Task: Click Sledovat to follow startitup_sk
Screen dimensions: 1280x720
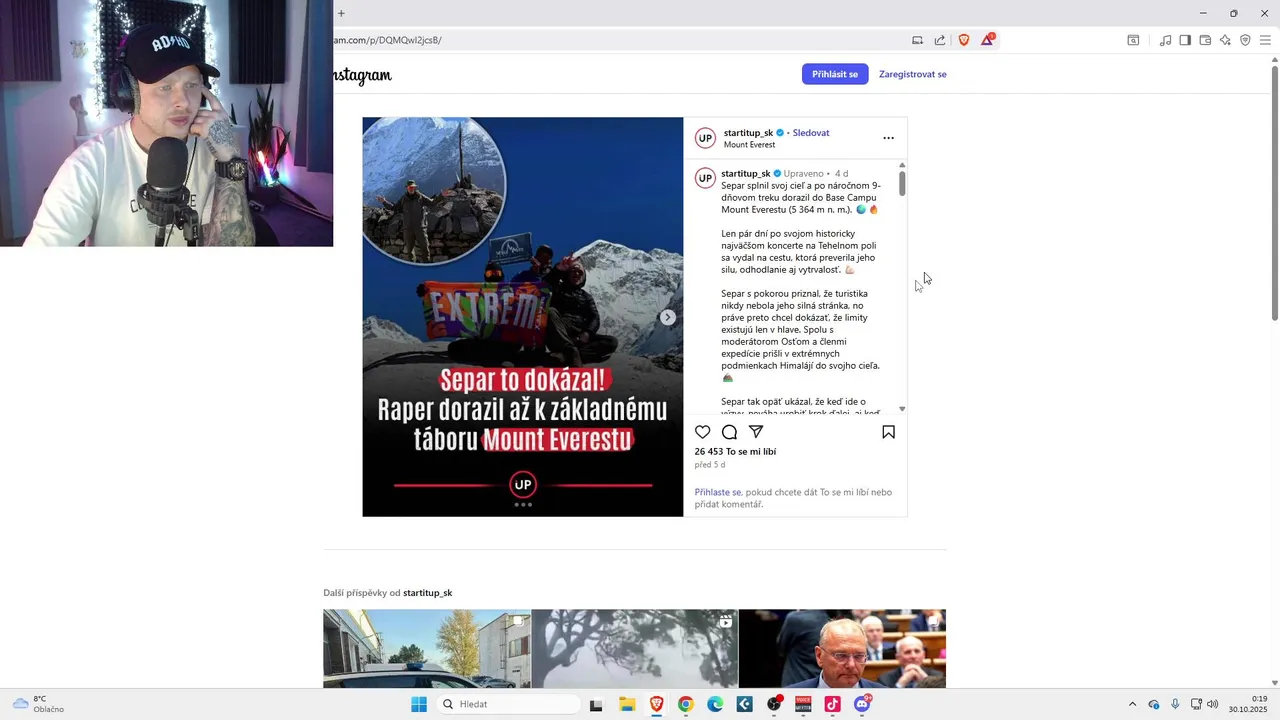Action: coord(811,133)
